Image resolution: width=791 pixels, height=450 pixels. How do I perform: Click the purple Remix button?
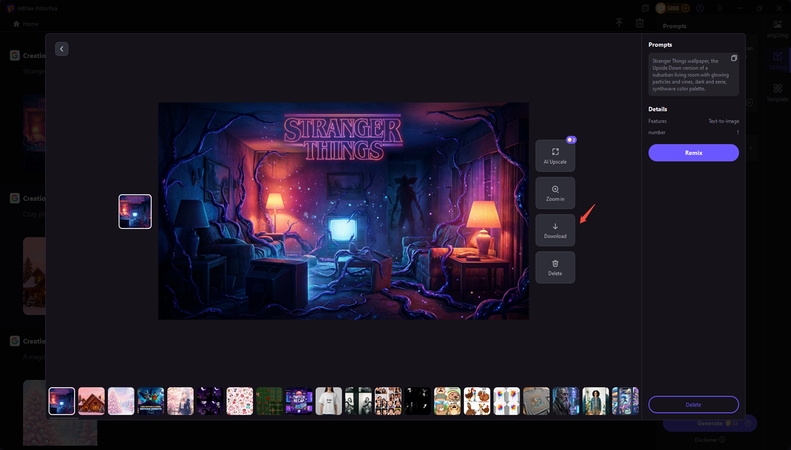click(694, 153)
